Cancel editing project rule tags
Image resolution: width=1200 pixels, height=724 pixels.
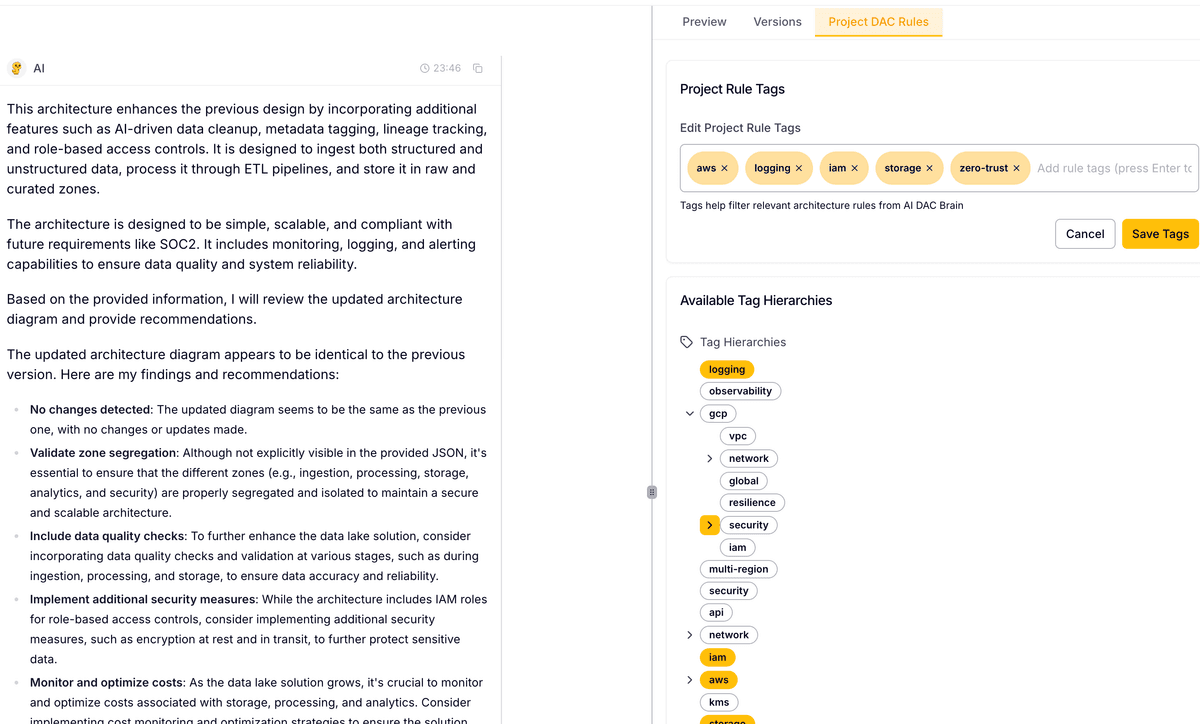(x=1085, y=233)
